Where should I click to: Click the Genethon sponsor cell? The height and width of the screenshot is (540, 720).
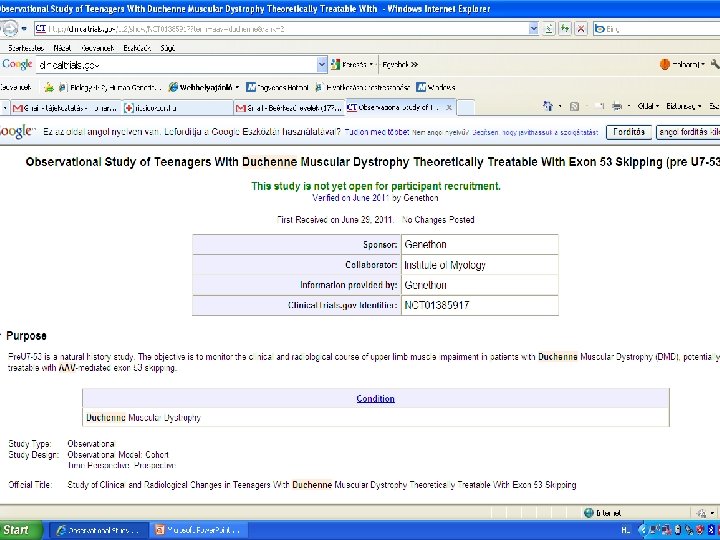(x=480, y=244)
